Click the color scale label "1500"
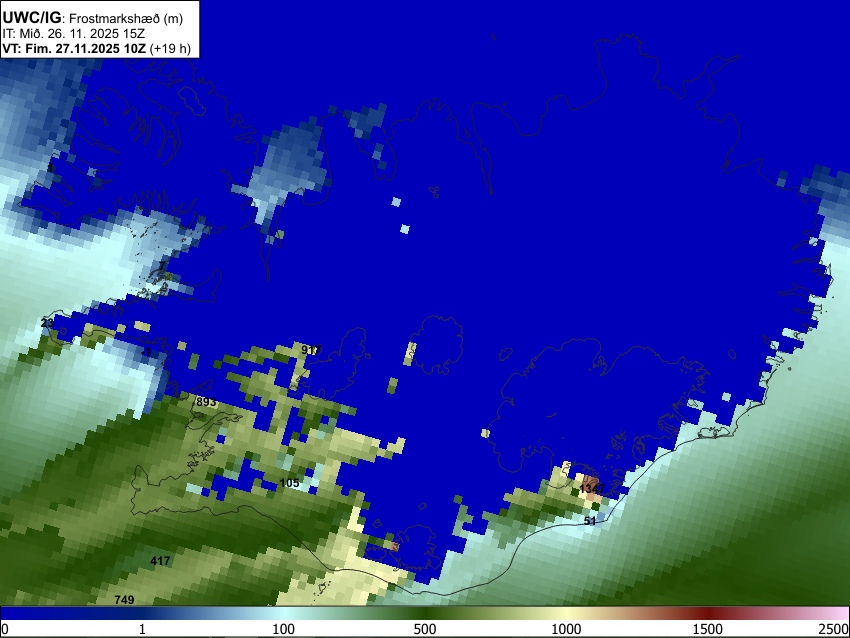The width and height of the screenshot is (850, 638). click(708, 629)
